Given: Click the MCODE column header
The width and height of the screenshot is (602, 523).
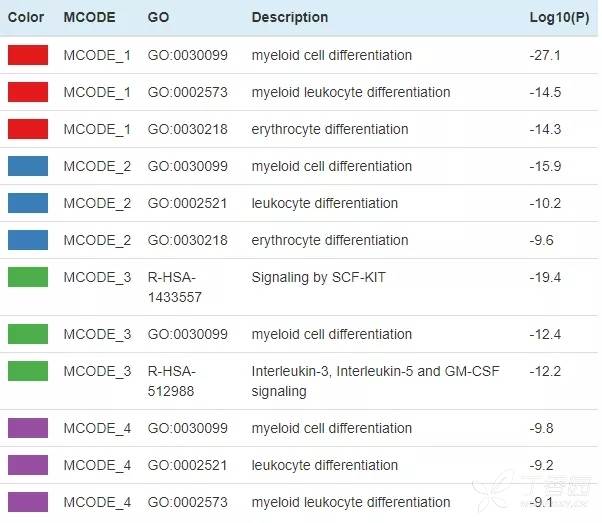Looking at the screenshot, I should (x=89, y=17).
